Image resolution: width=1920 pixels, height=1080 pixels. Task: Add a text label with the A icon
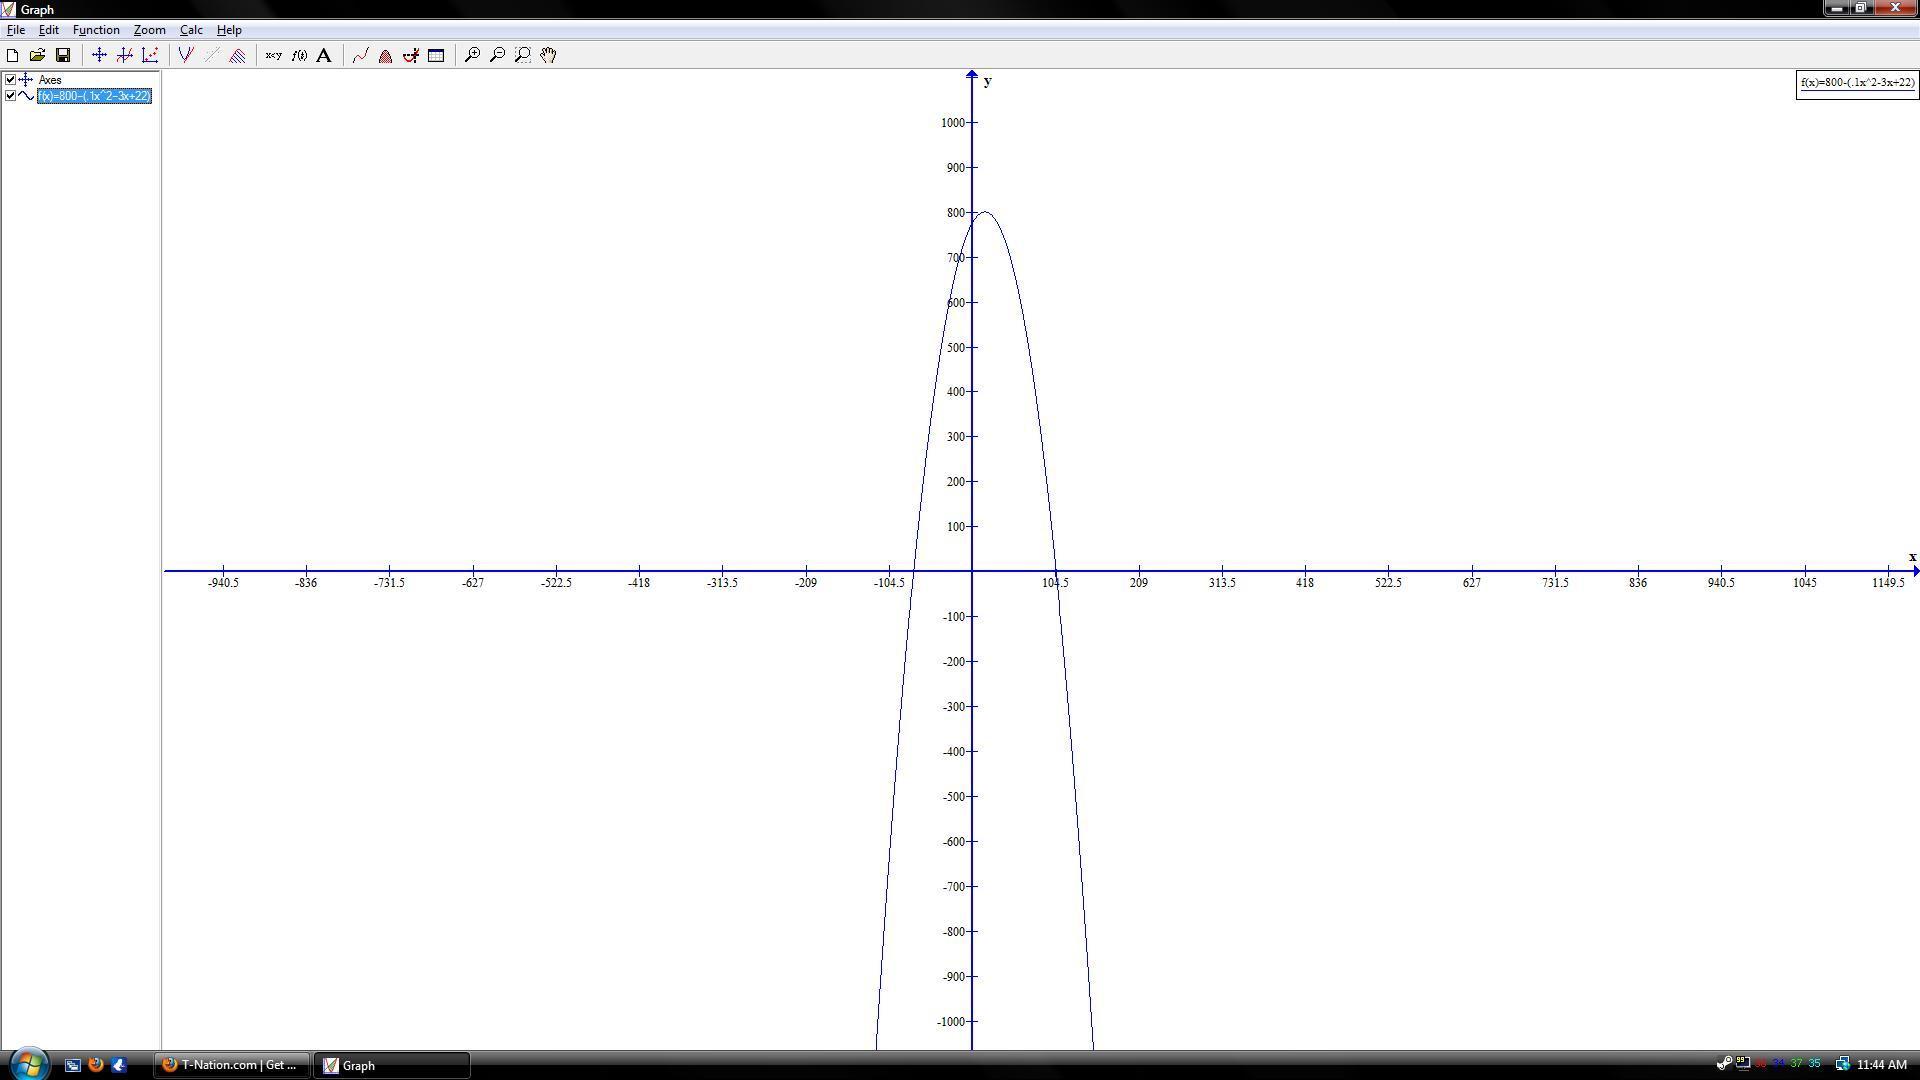click(324, 55)
